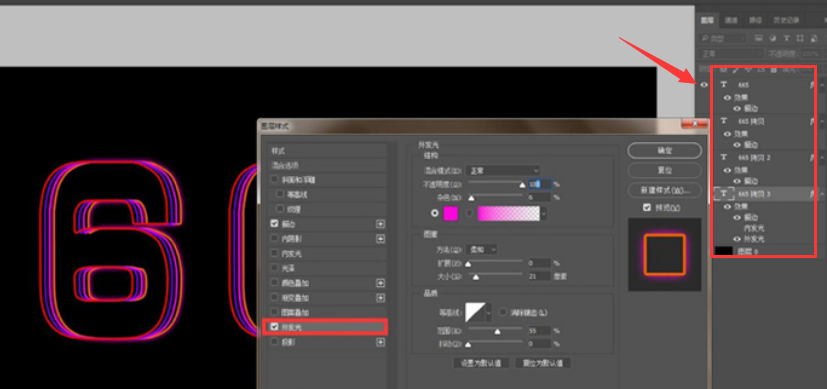Click the fx icon on layer 665 拷贝

tap(812, 121)
